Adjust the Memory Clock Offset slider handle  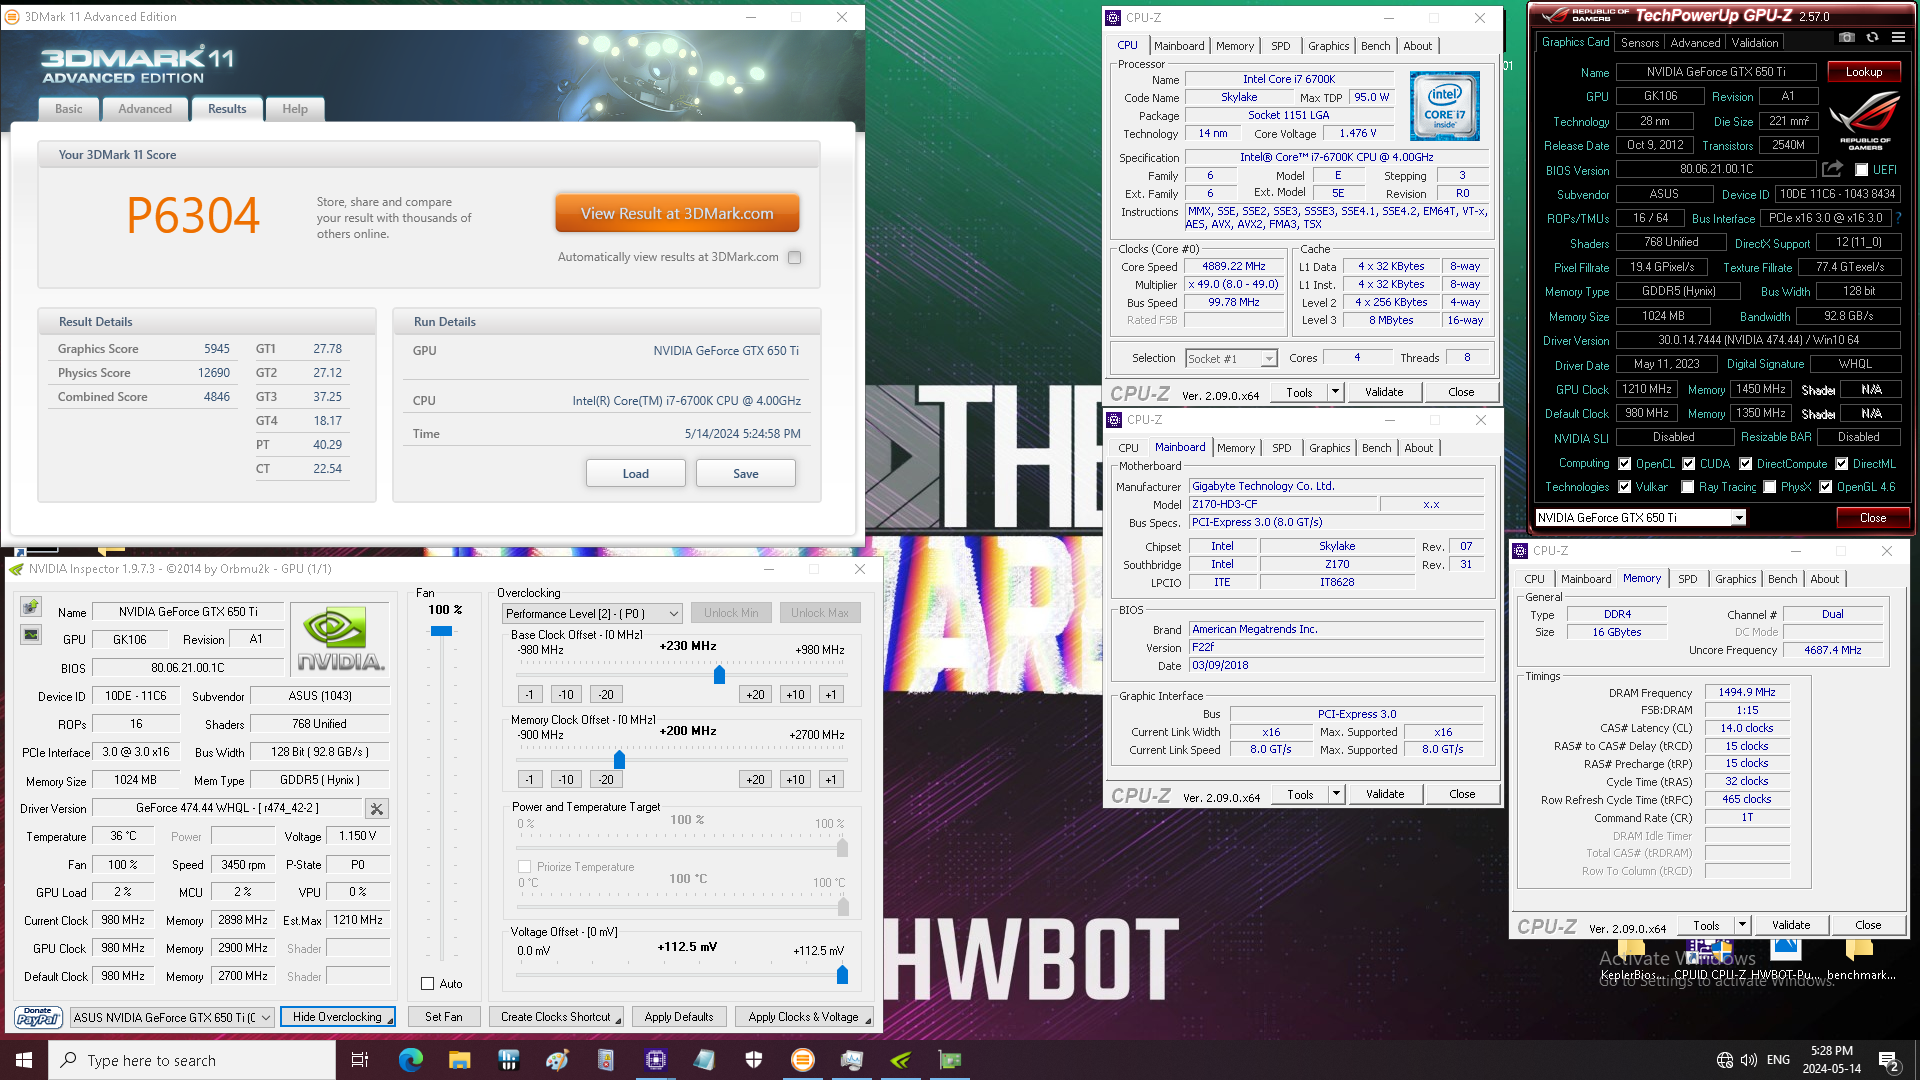click(619, 760)
